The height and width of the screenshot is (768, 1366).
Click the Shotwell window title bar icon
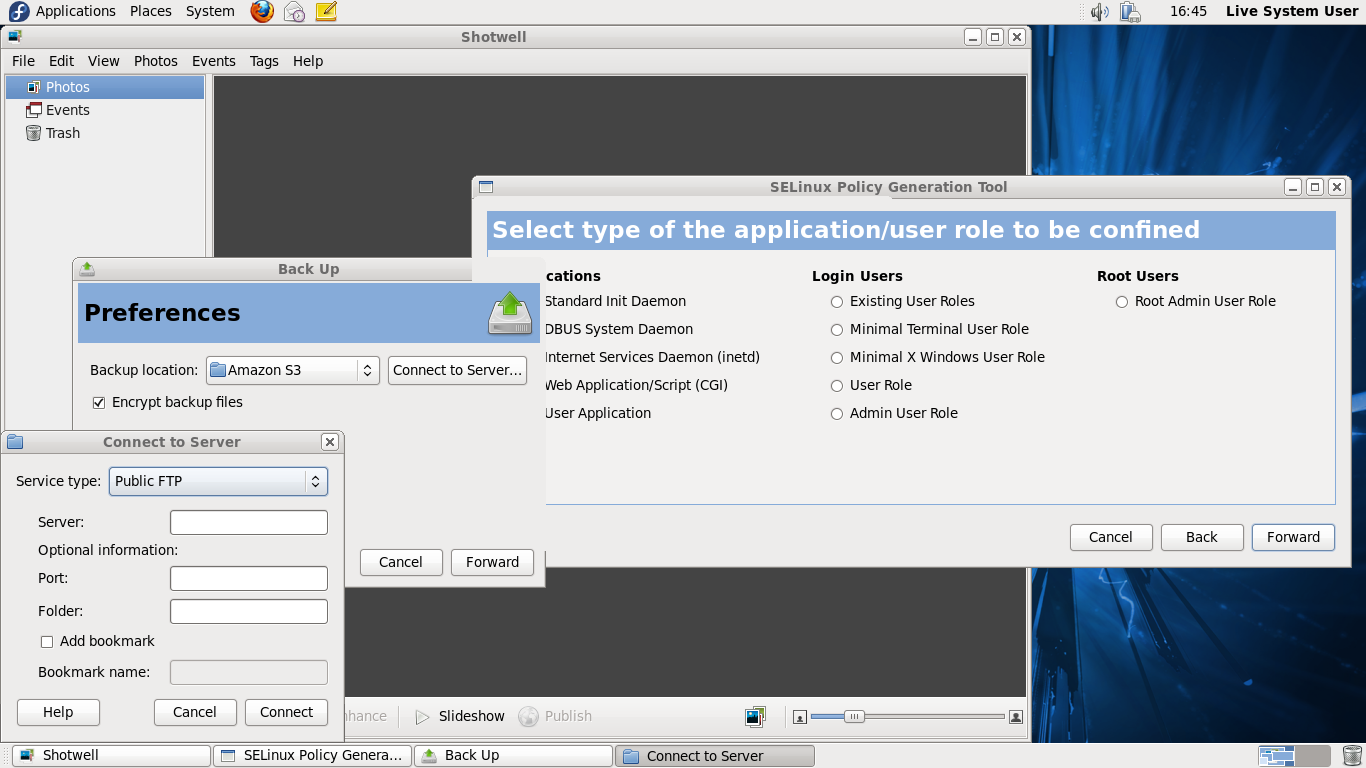click(x=15, y=37)
